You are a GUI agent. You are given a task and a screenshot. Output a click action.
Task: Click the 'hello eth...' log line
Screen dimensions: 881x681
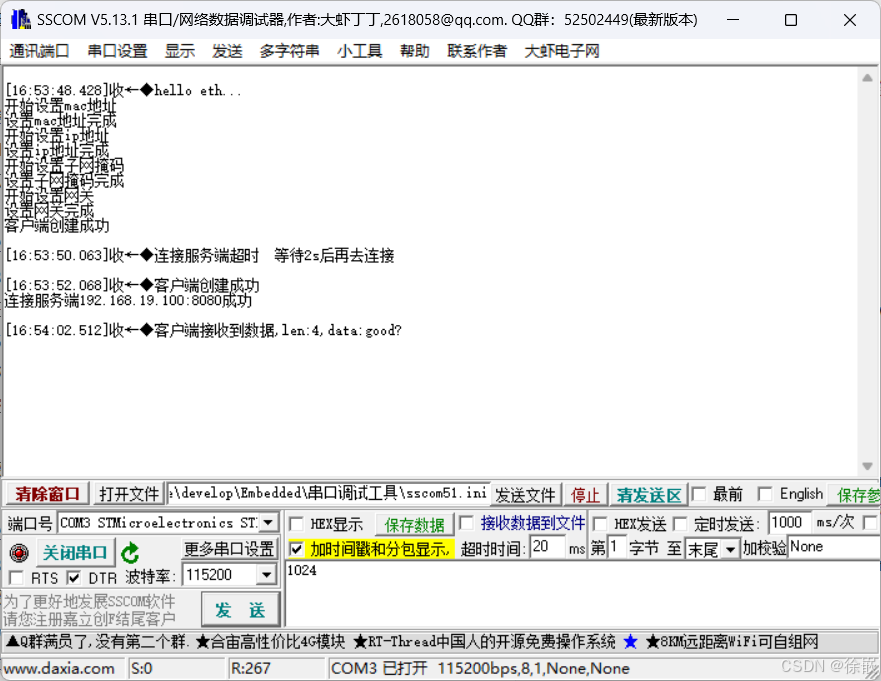point(123,90)
